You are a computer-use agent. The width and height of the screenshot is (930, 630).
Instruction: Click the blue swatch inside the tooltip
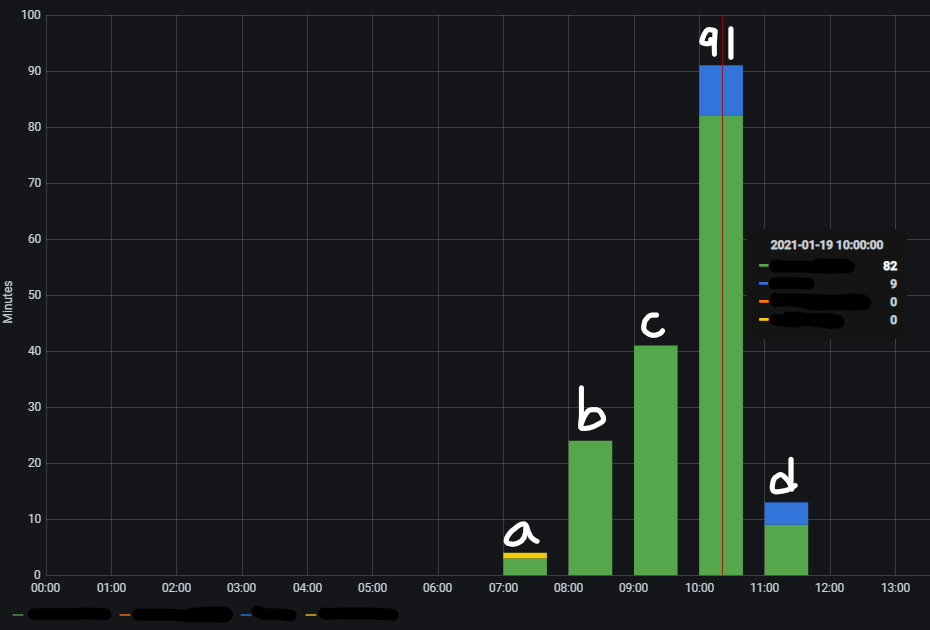tap(763, 283)
